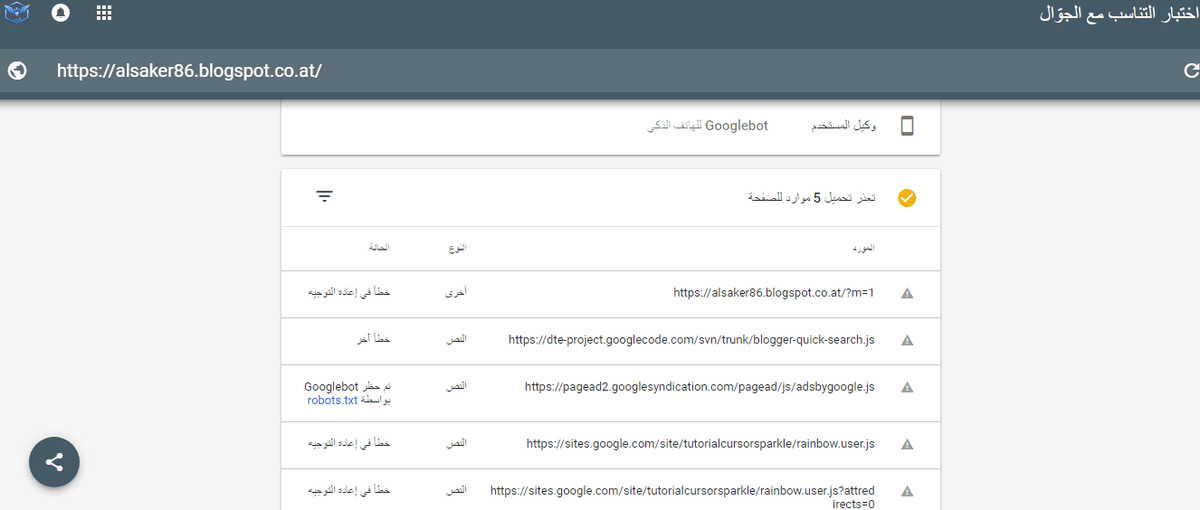The height and width of the screenshot is (510, 1200).
Task: Click the notifications bell icon
Action: (x=60, y=14)
